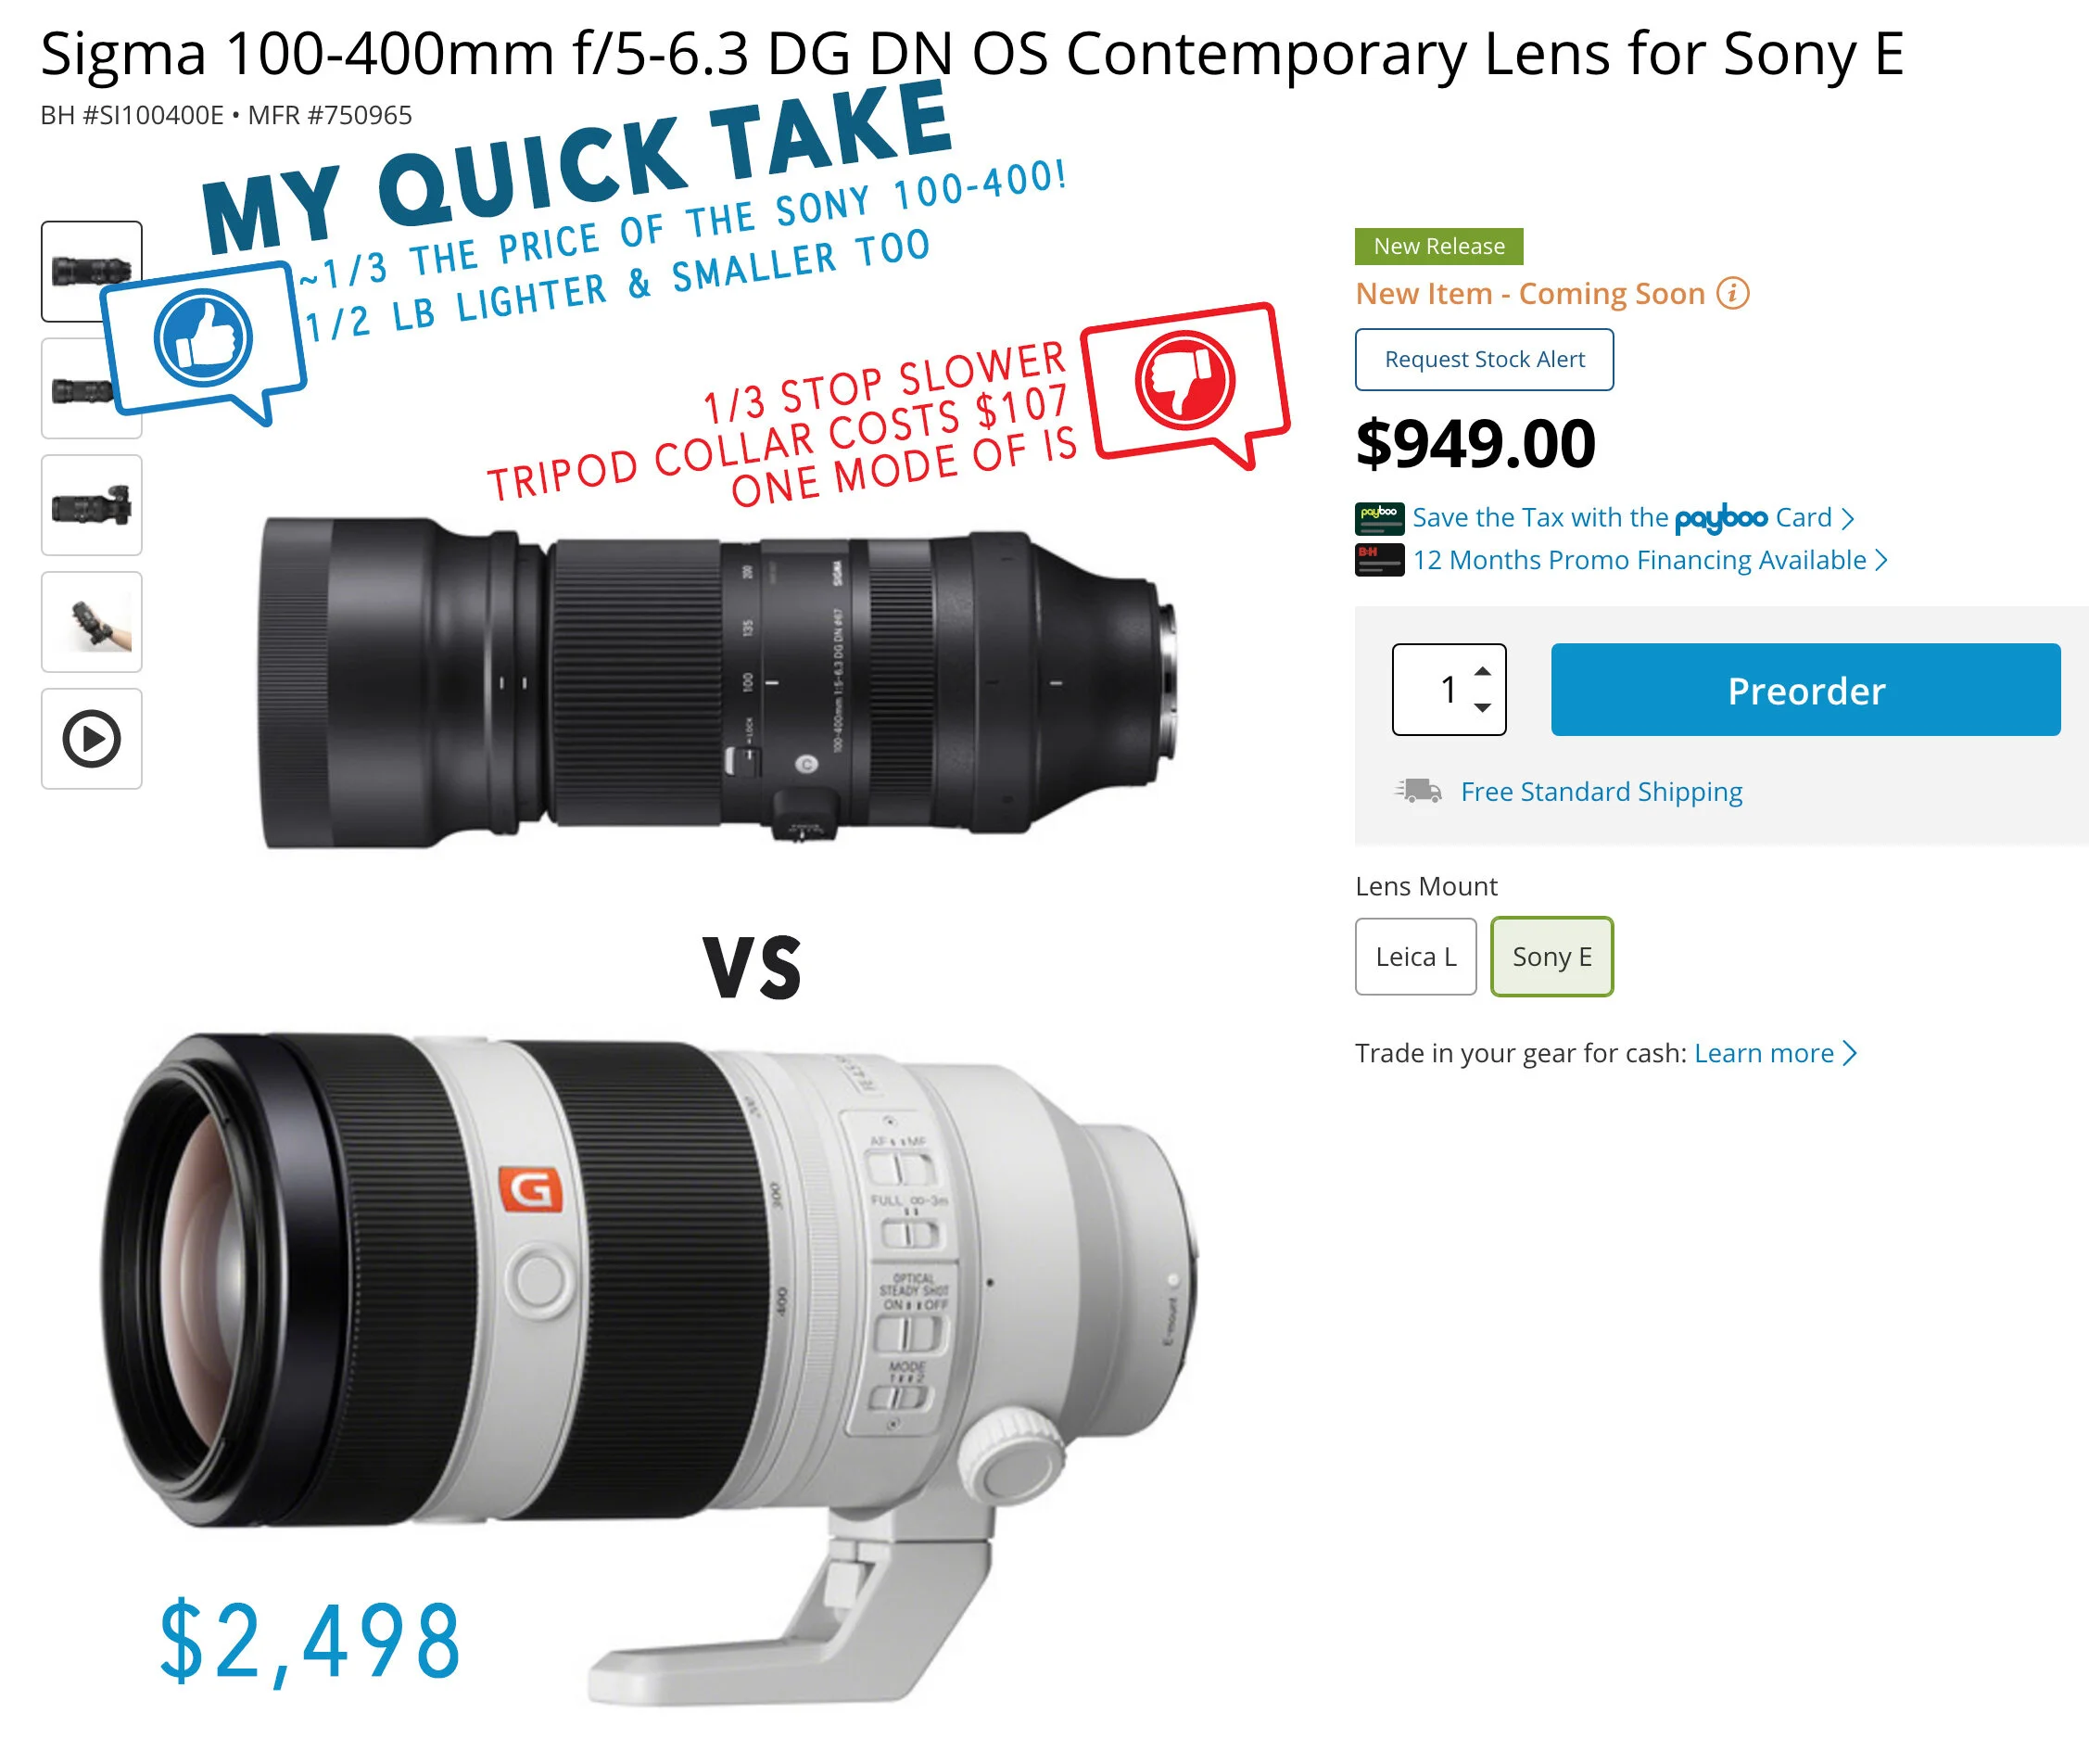This screenshot has height=1764, width=2089.
Task: Click the Preorder button
Action: coord(1805,690)
